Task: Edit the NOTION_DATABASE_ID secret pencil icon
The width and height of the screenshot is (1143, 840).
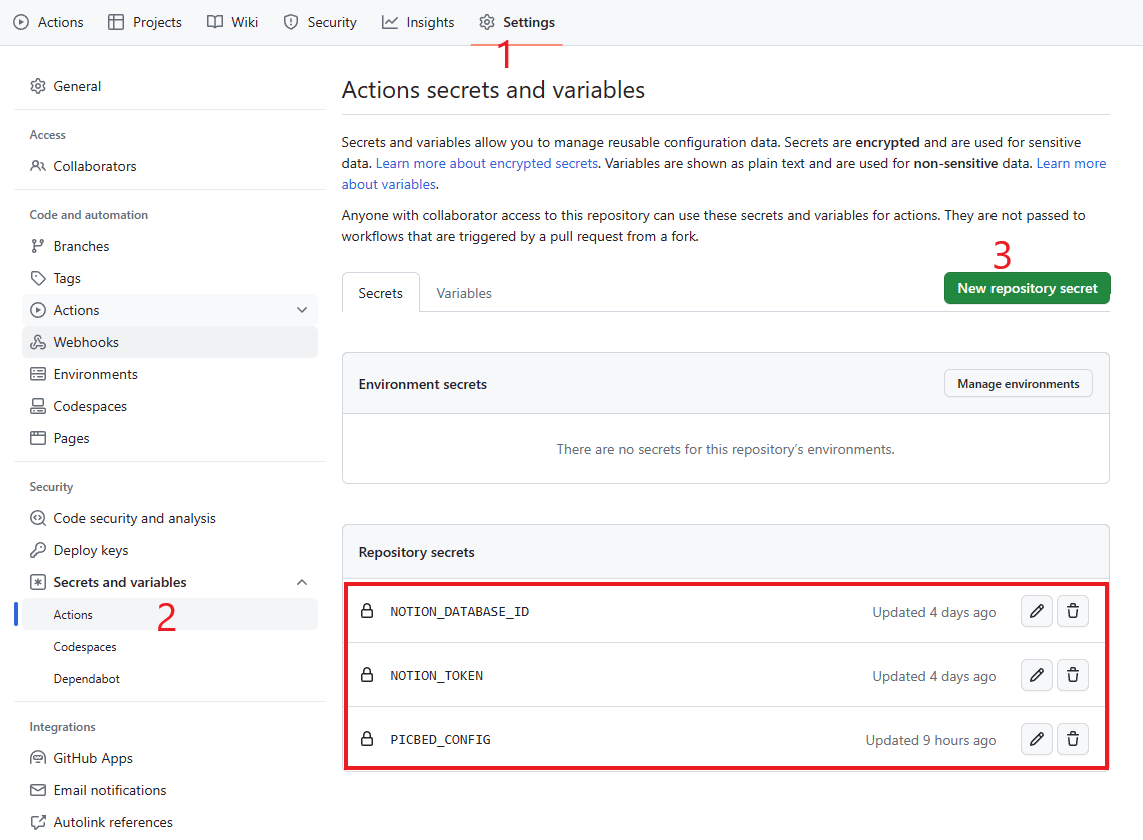Action: click(1037, 611)
